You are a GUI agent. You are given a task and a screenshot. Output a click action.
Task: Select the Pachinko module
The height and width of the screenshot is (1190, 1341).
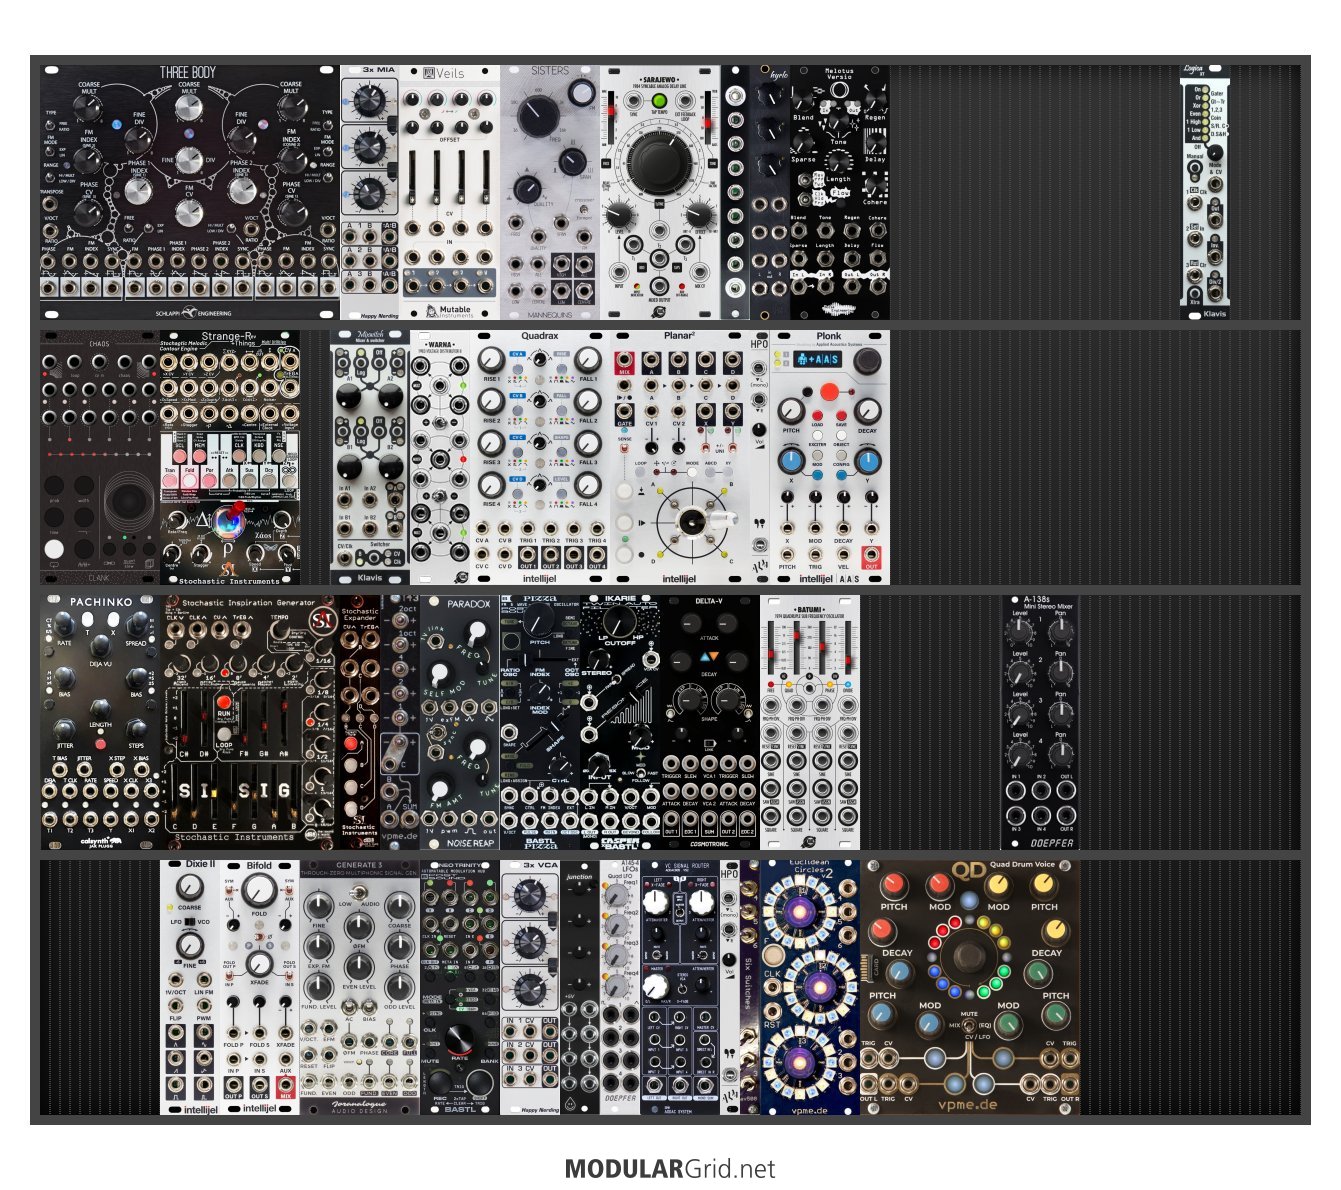[x=100, y=723]
